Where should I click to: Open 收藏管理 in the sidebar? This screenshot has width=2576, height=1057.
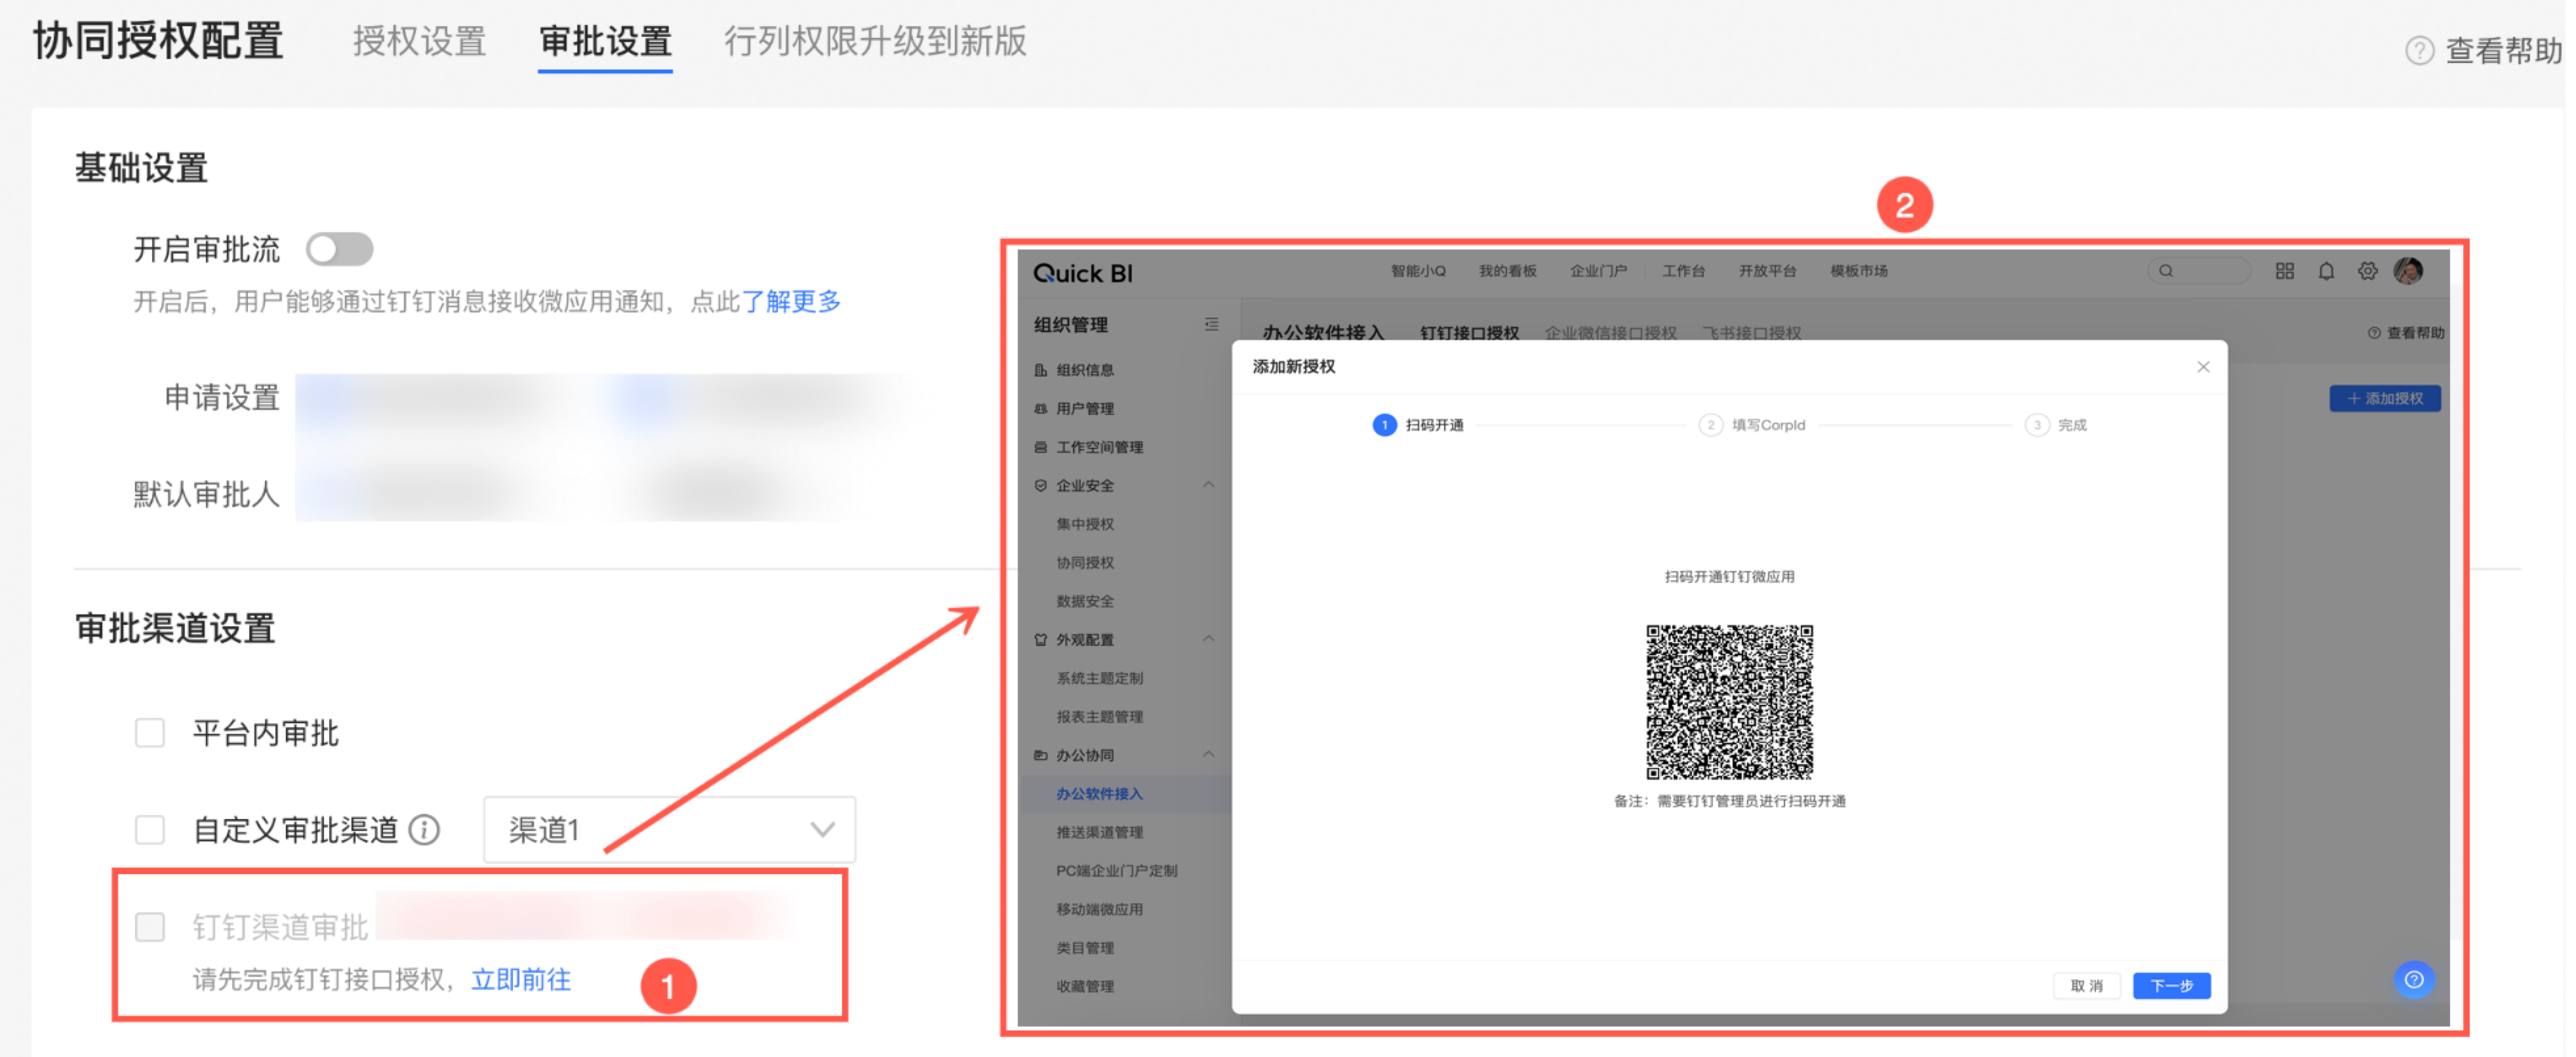click(1085, 986)
